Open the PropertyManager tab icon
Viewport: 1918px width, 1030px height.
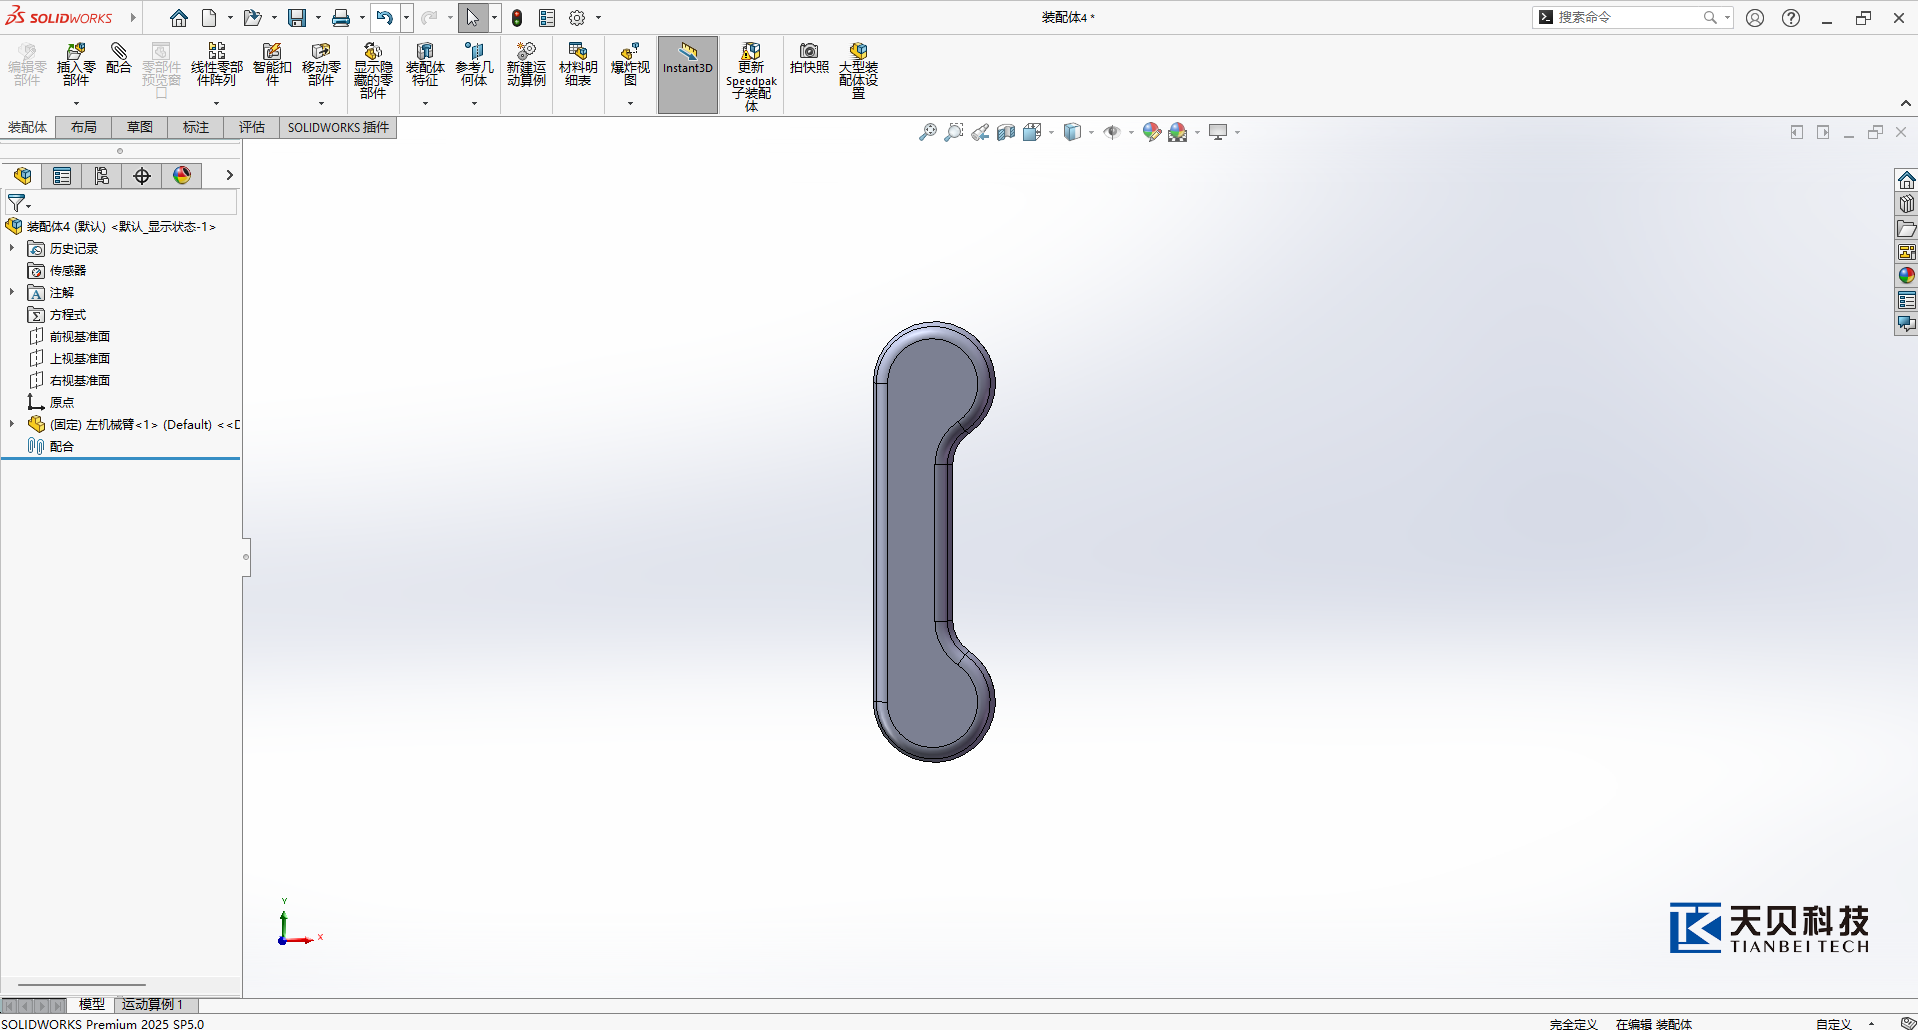click(62, 176)
